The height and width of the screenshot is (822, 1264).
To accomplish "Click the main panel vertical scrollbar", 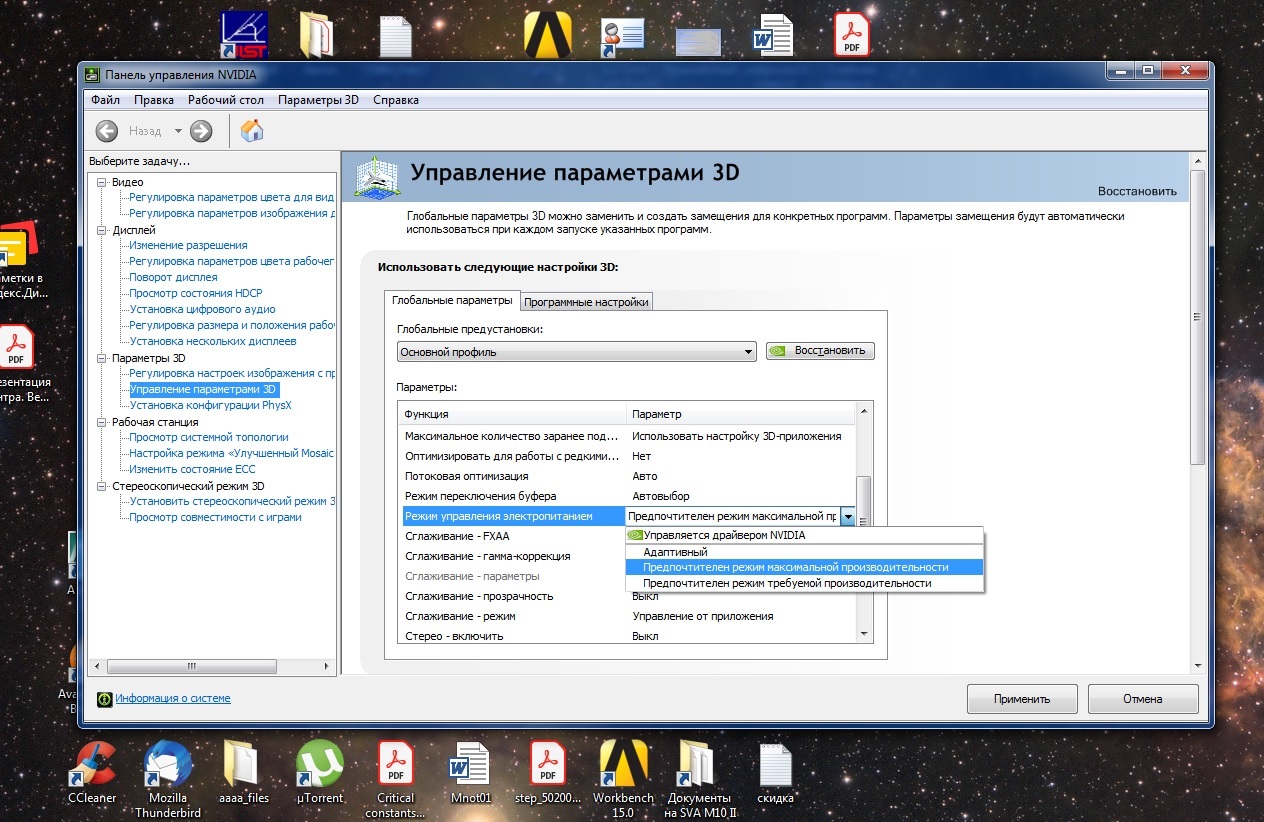I will click(1198, 318).
